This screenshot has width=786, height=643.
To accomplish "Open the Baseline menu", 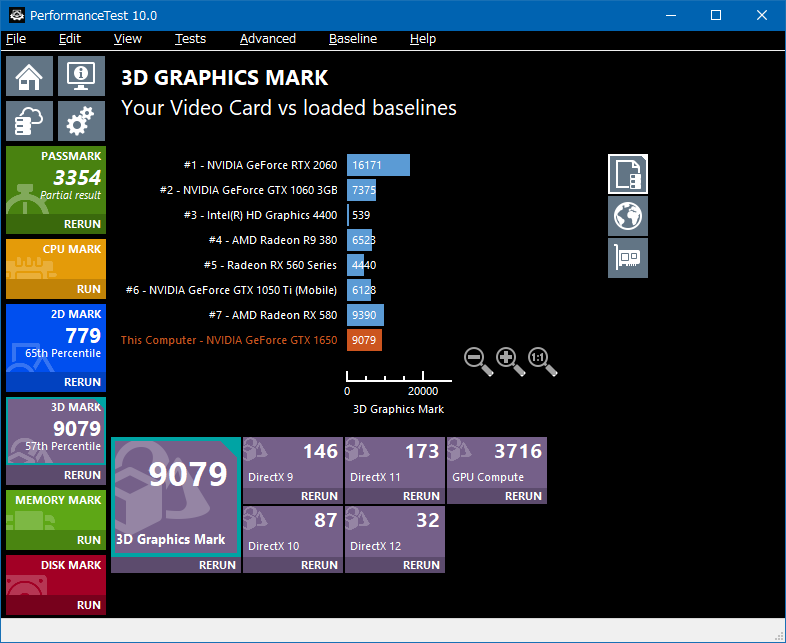I will point(353,39).
